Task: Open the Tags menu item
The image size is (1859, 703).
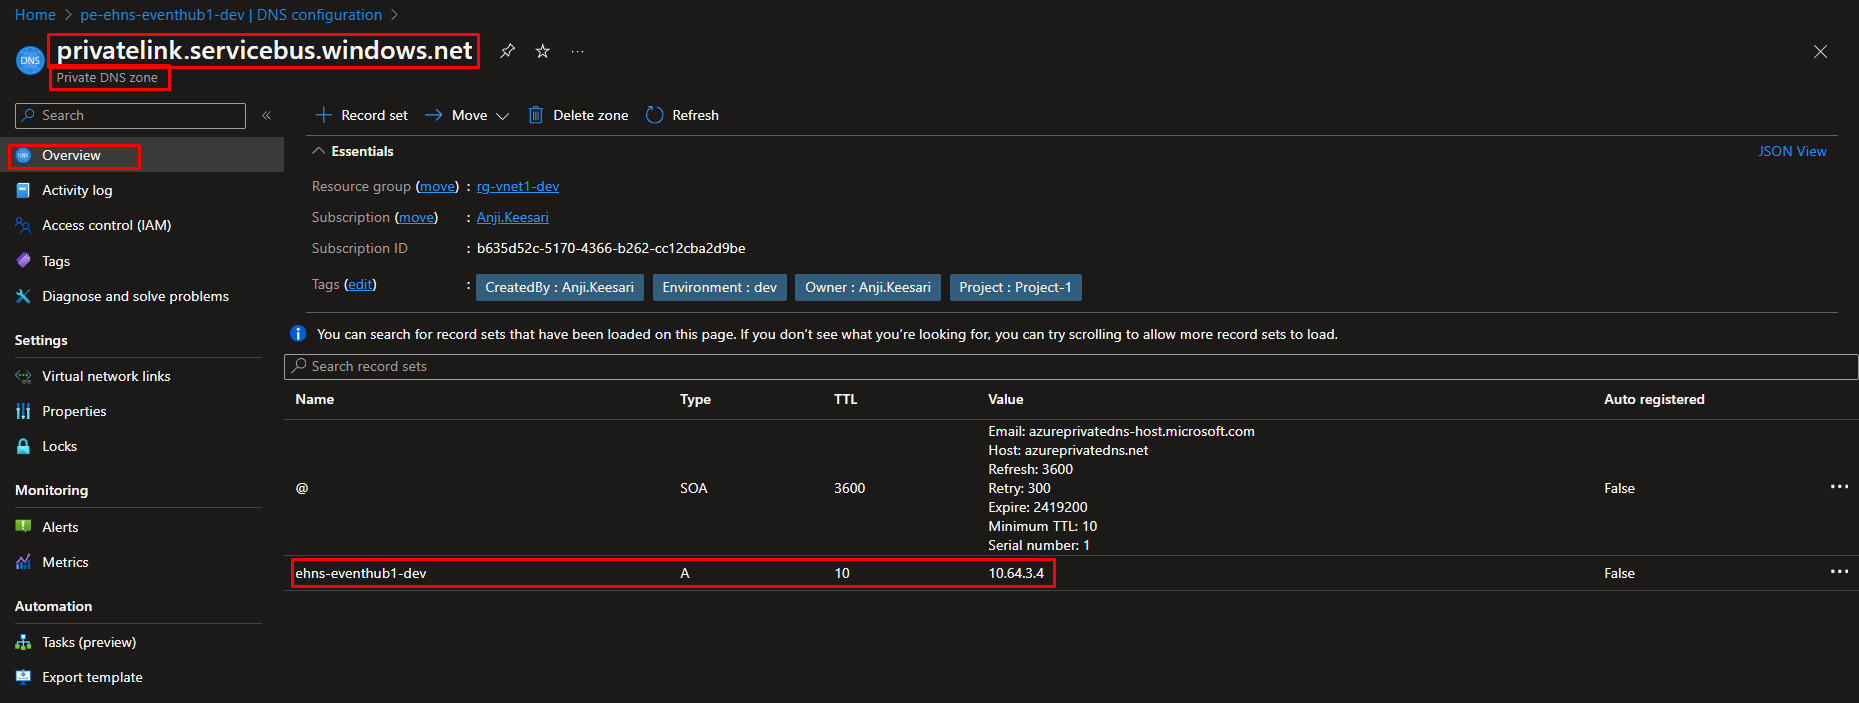Action: coord(56,261)
